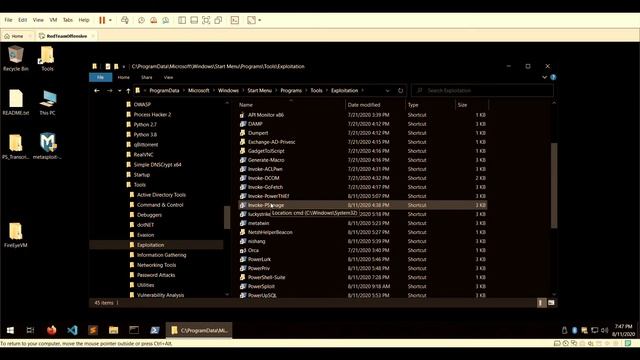Switch to details view layout icon
The width and height of the screenshot is (640, 360).
(x=541, y=302)
